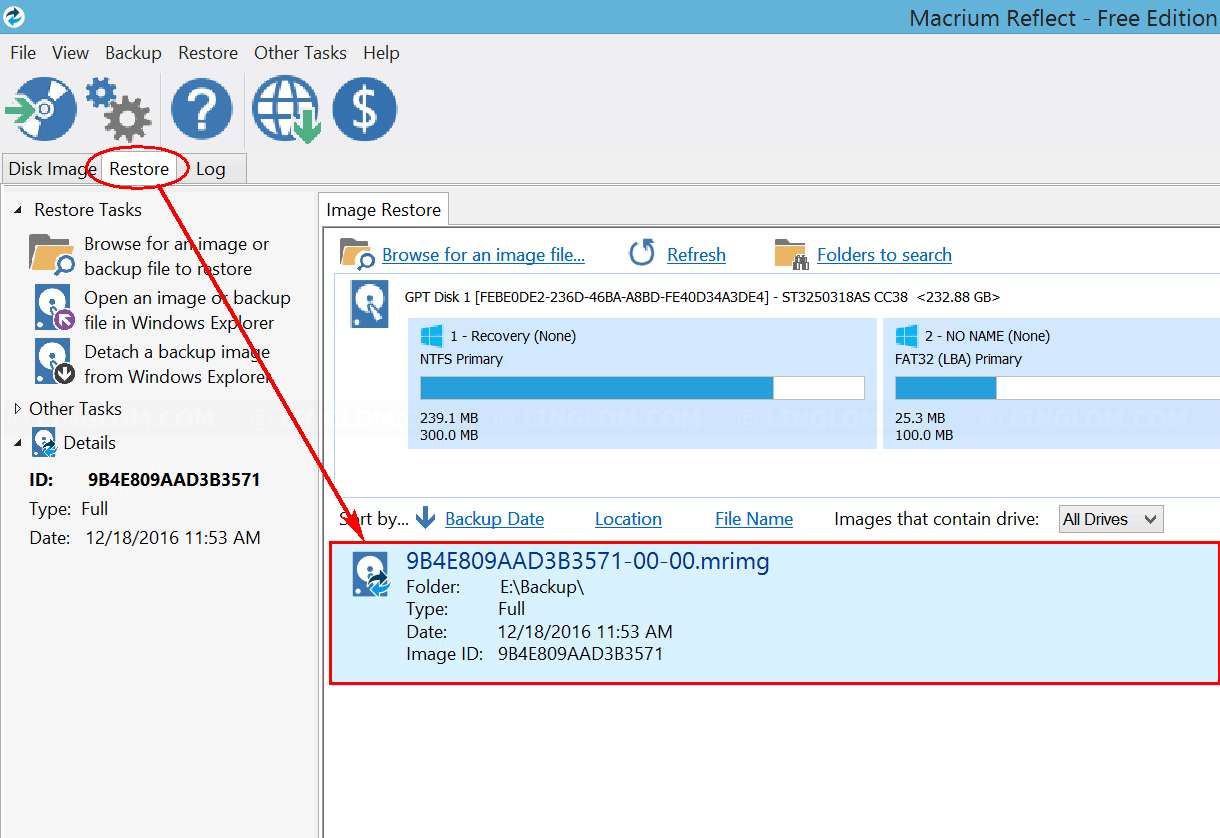Click the folder icon beside 'Browse for an image file...'

coord(358,254)
